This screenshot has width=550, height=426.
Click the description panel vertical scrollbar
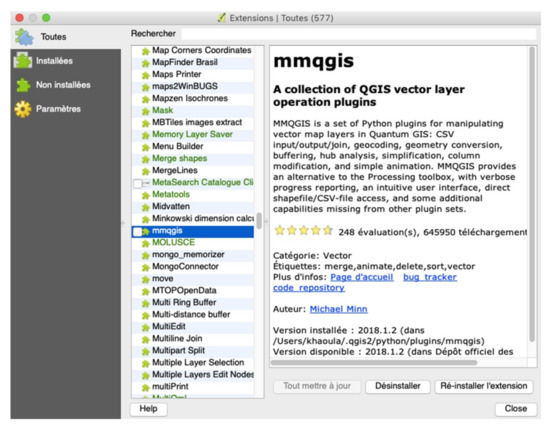pyautogui.click(x=532, y=195)
